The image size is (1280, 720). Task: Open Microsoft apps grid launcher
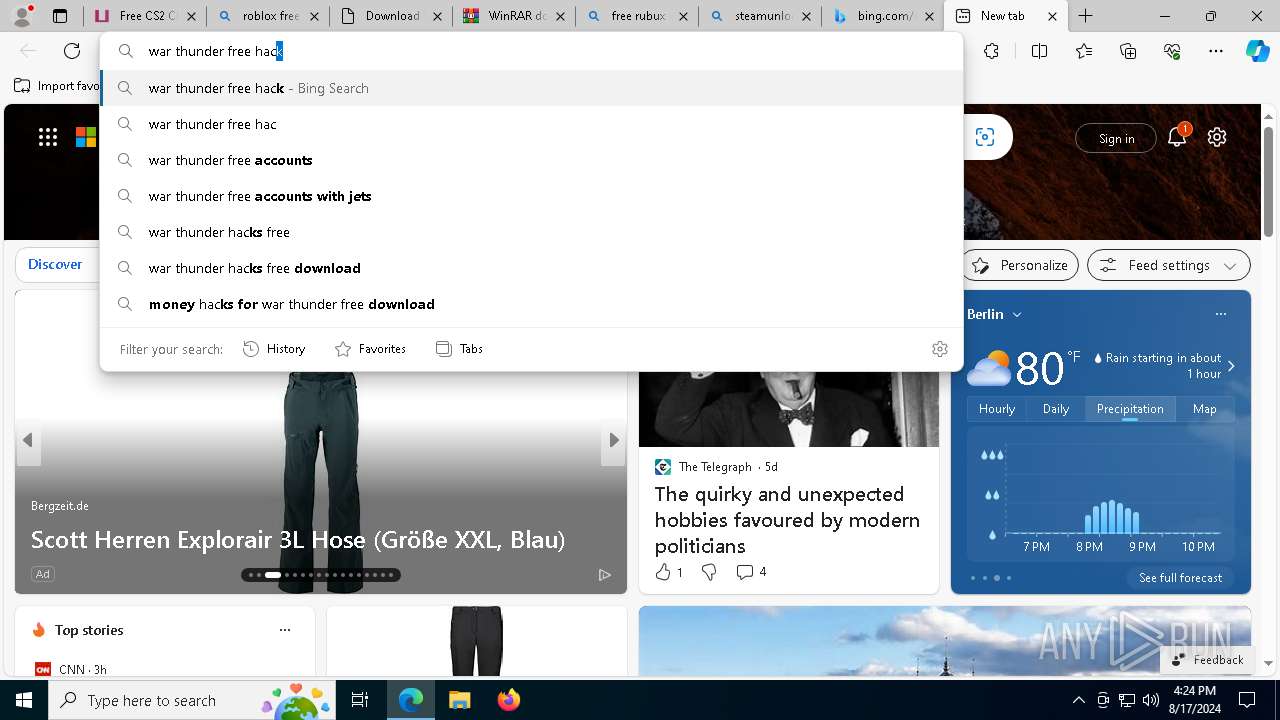tap(48, 137)
